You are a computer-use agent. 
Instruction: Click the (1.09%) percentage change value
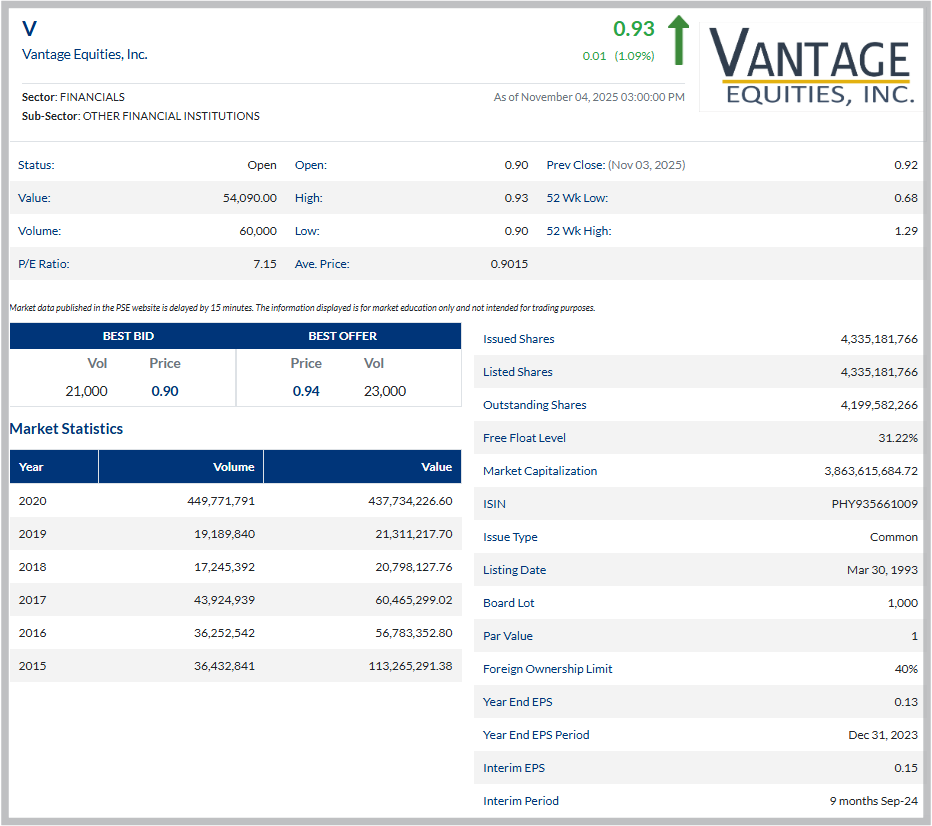[634, 56]
